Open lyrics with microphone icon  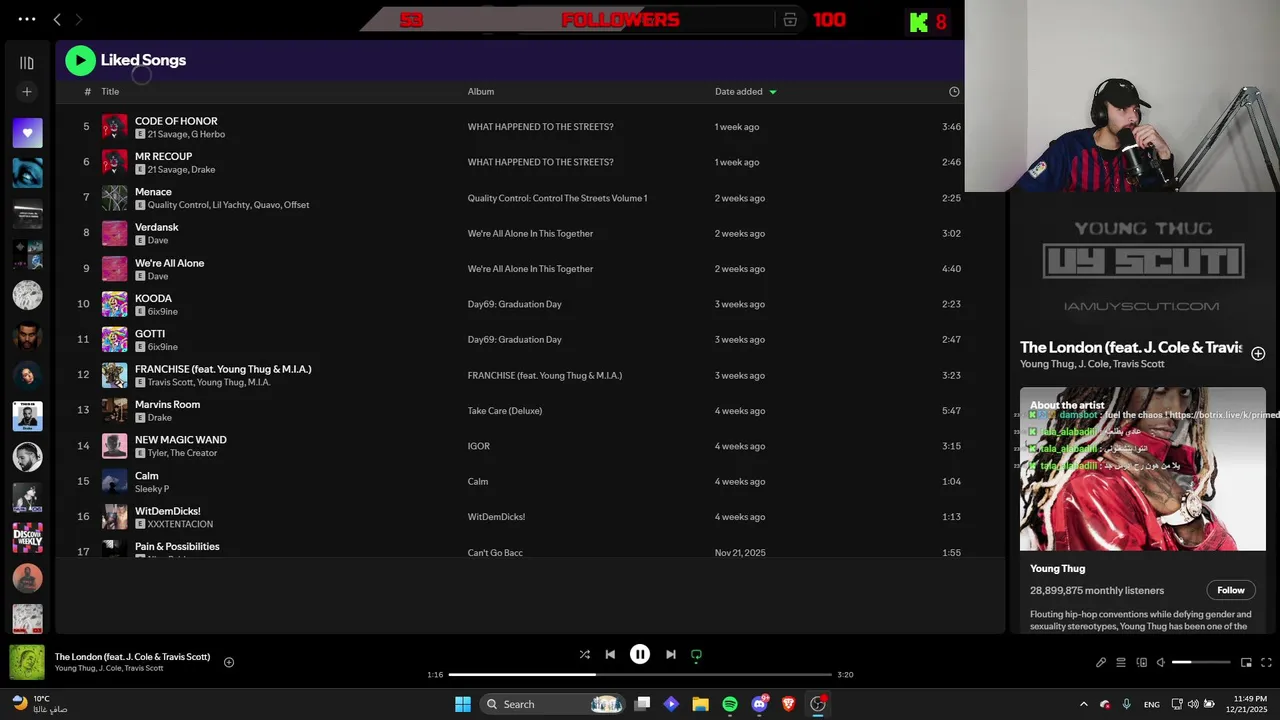(1101, 662)
